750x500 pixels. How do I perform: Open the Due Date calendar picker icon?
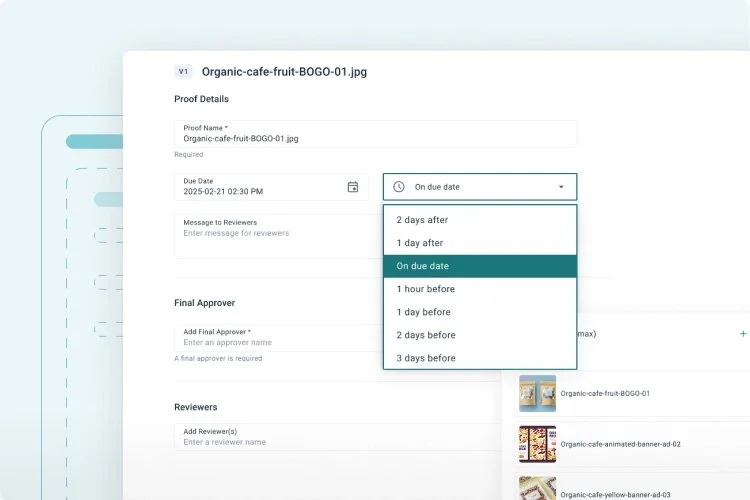click(x=353, y=187)
